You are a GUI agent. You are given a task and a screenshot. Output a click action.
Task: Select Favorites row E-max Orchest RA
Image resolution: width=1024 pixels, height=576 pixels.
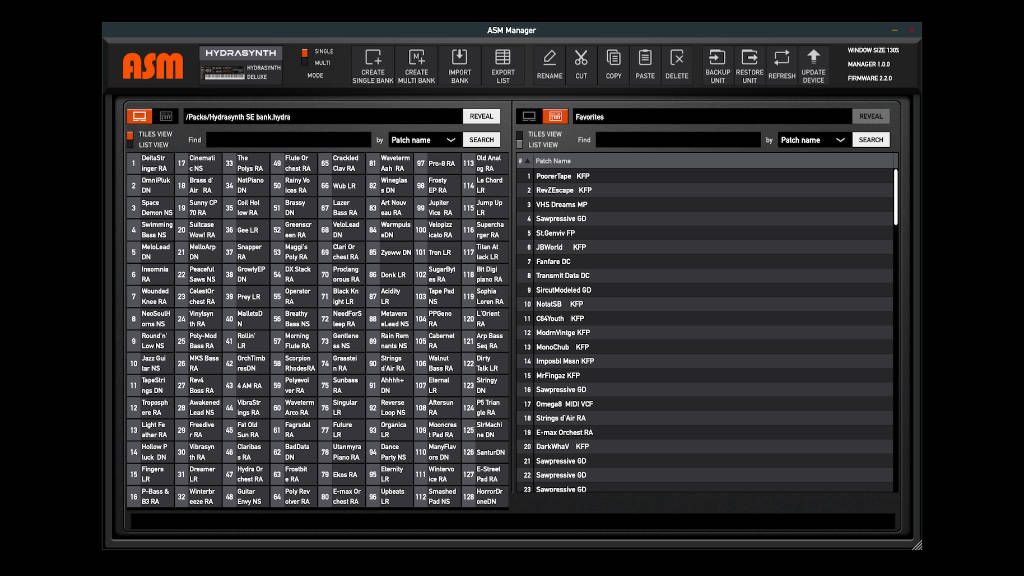pos(704,432)
